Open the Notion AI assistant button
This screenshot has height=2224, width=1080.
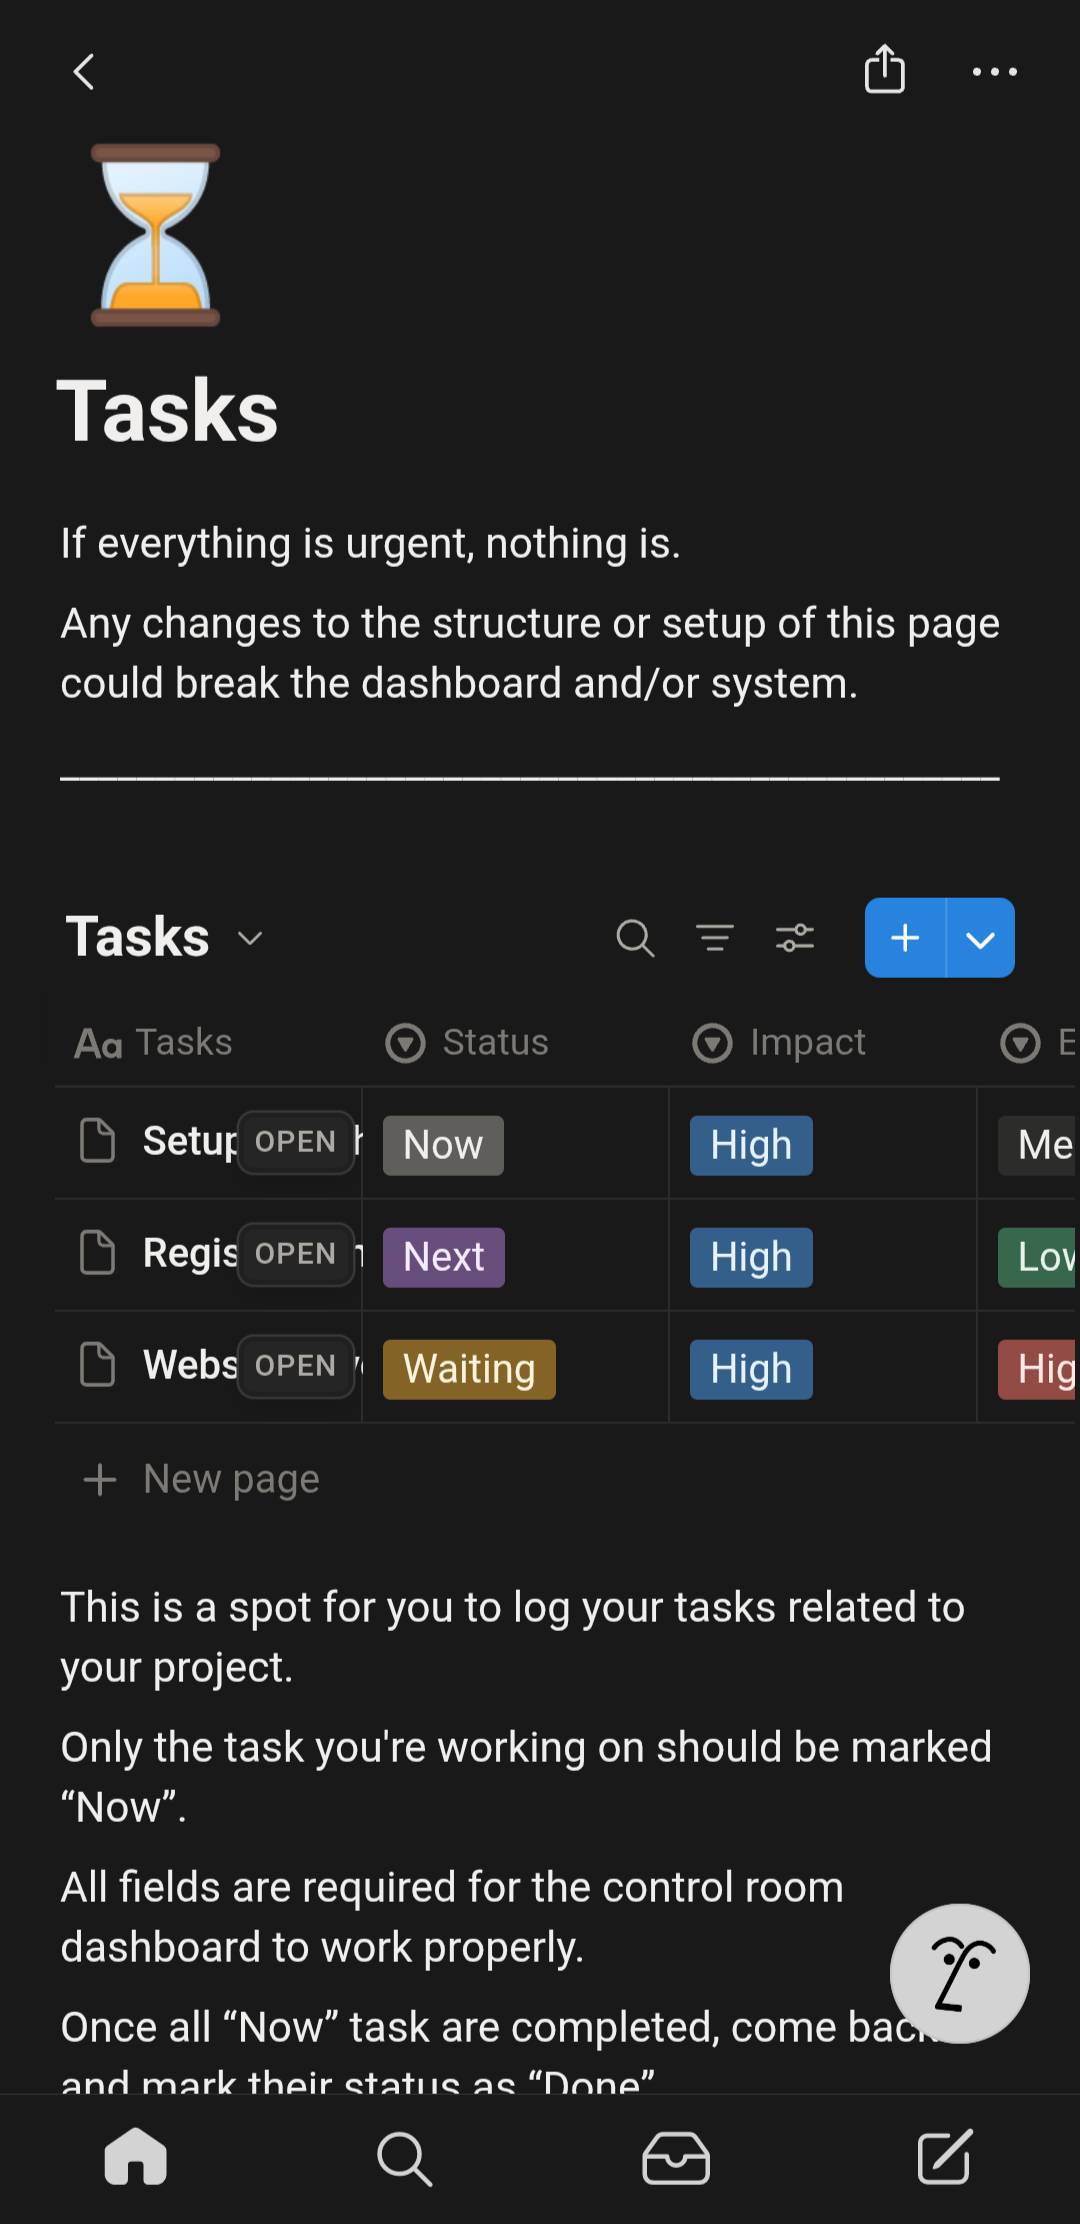click(959, 1973)
